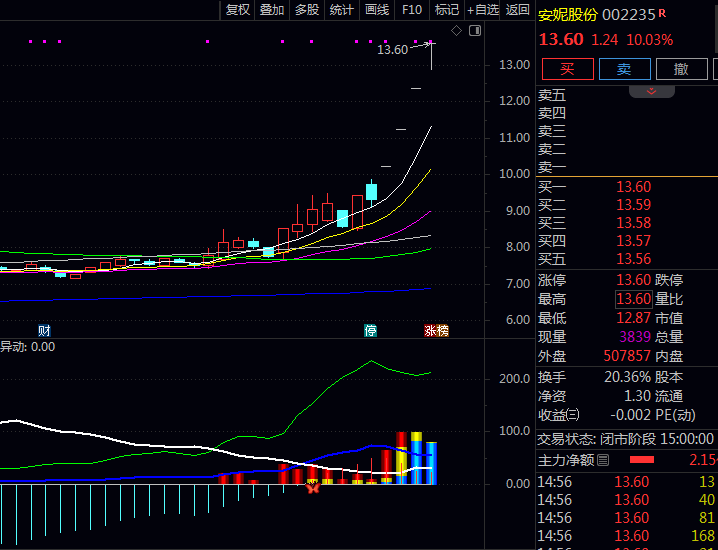Click the red butterfly signal icon
Viewport: 718px width, 550px height.
[x=312, y=486]
